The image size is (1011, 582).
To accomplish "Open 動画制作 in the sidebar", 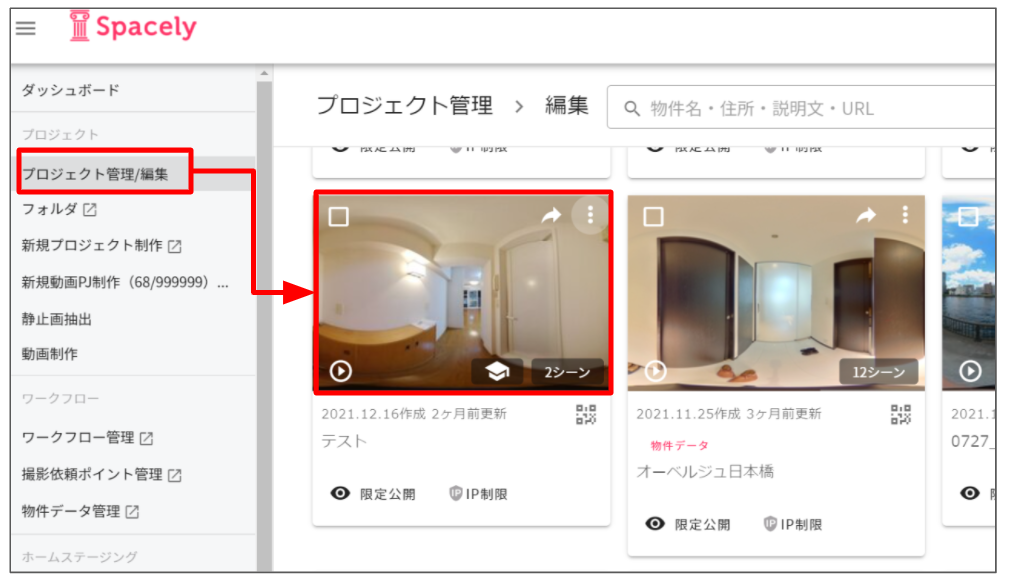I will (50, 354).
